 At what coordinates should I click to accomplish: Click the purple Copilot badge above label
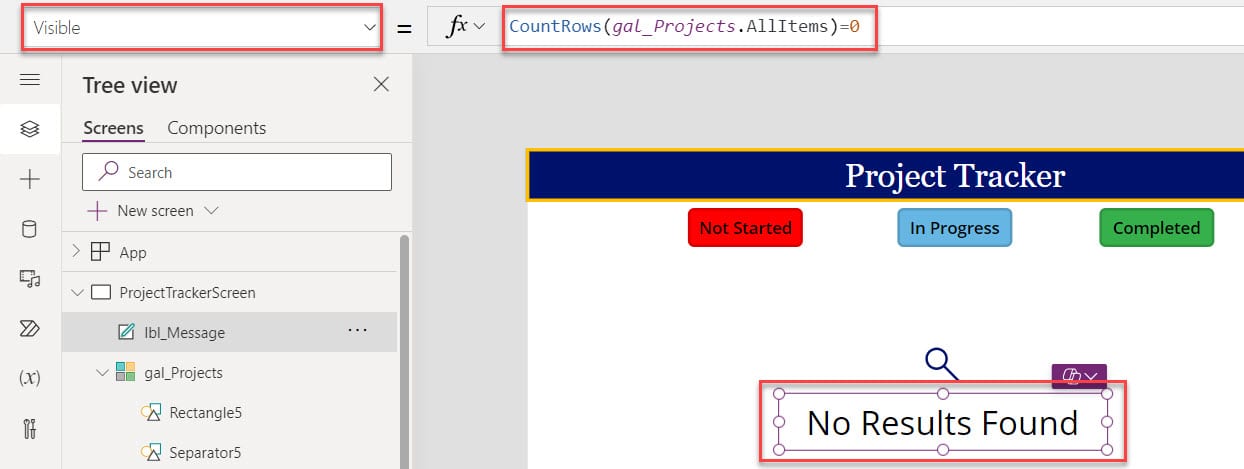click(x=1079, y=376)
